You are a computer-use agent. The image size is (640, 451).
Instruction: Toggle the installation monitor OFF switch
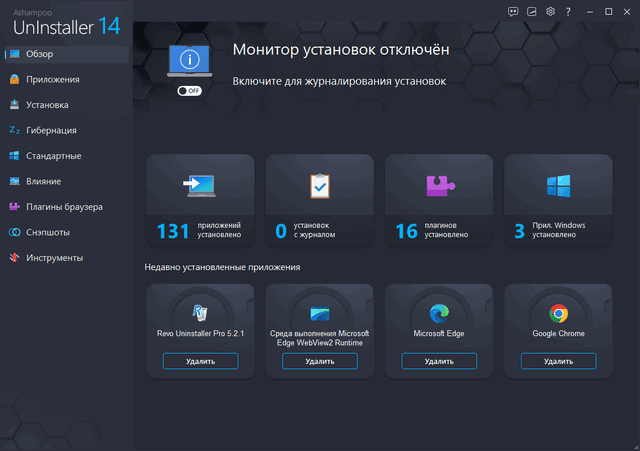[x=189, y=90]
